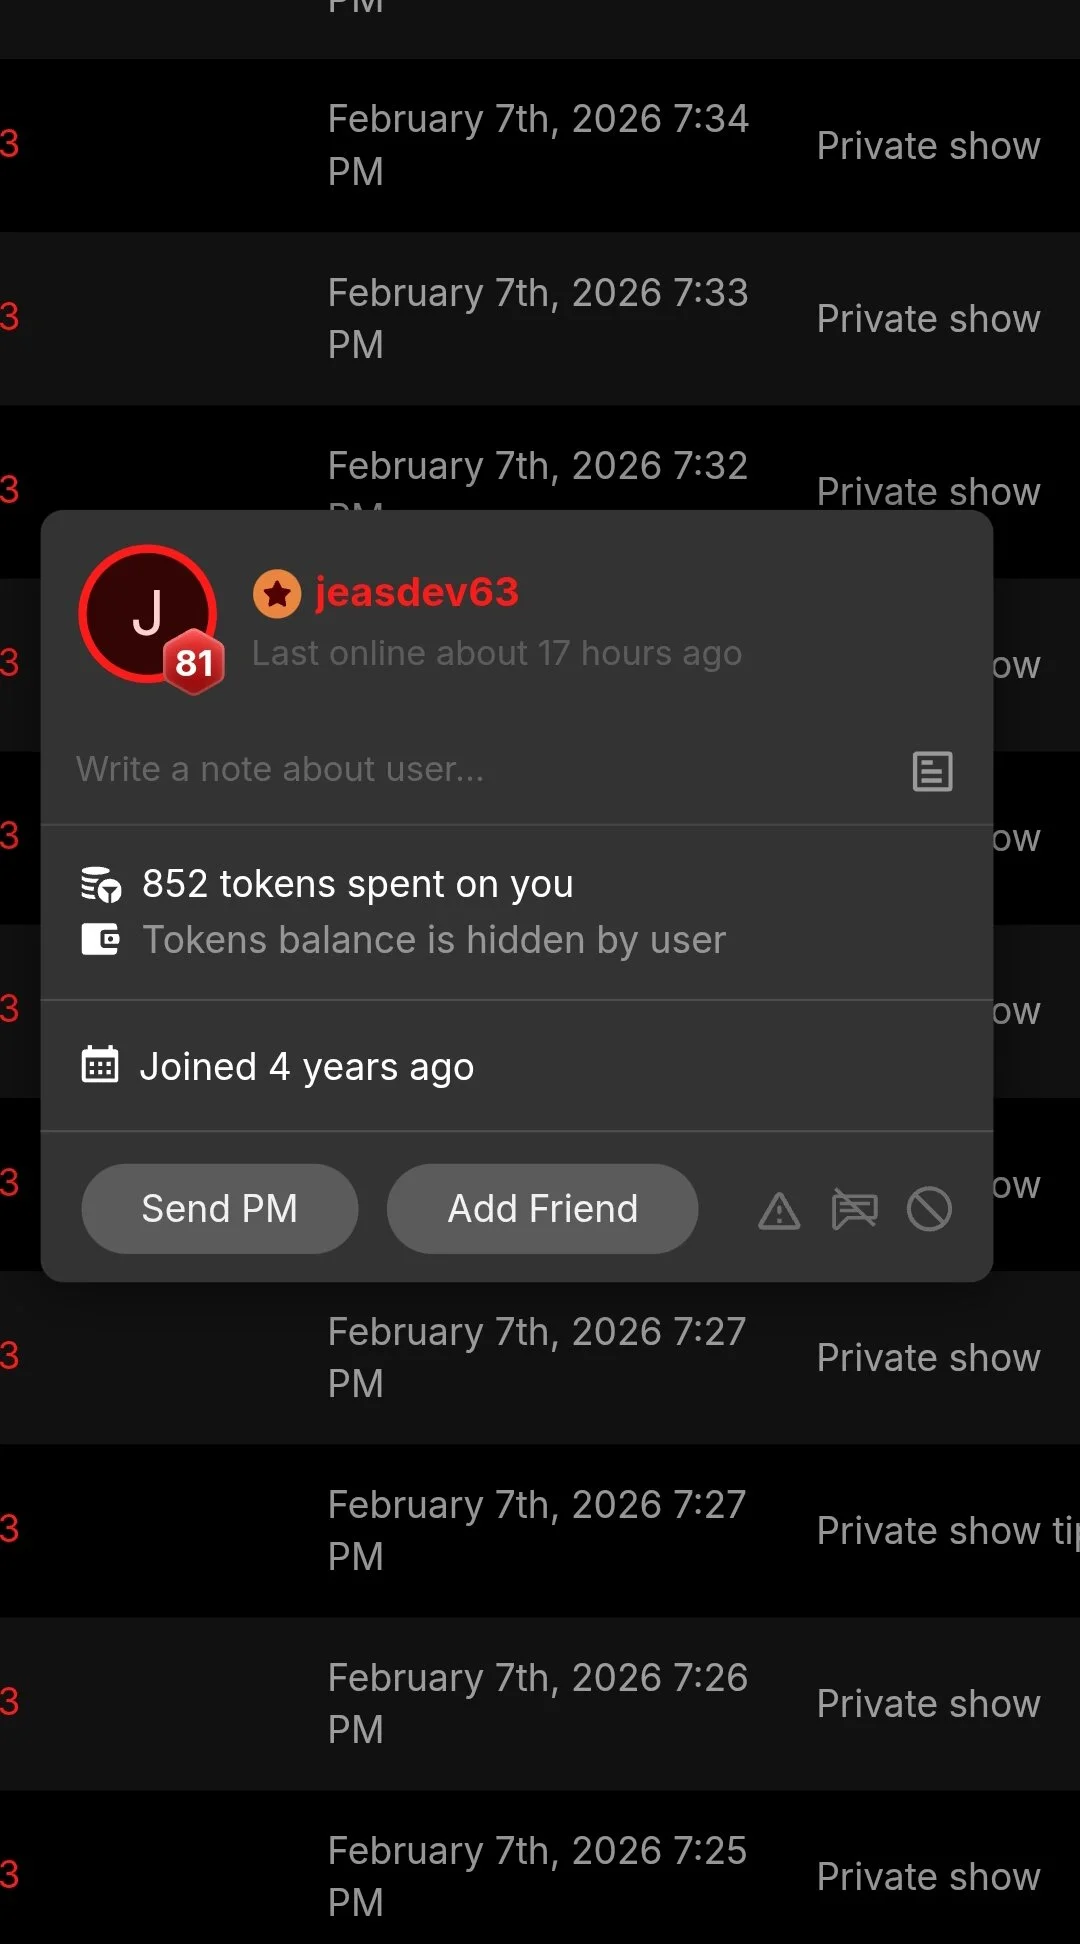Select the 7:25 PM Private show row

coord(538,1876)
